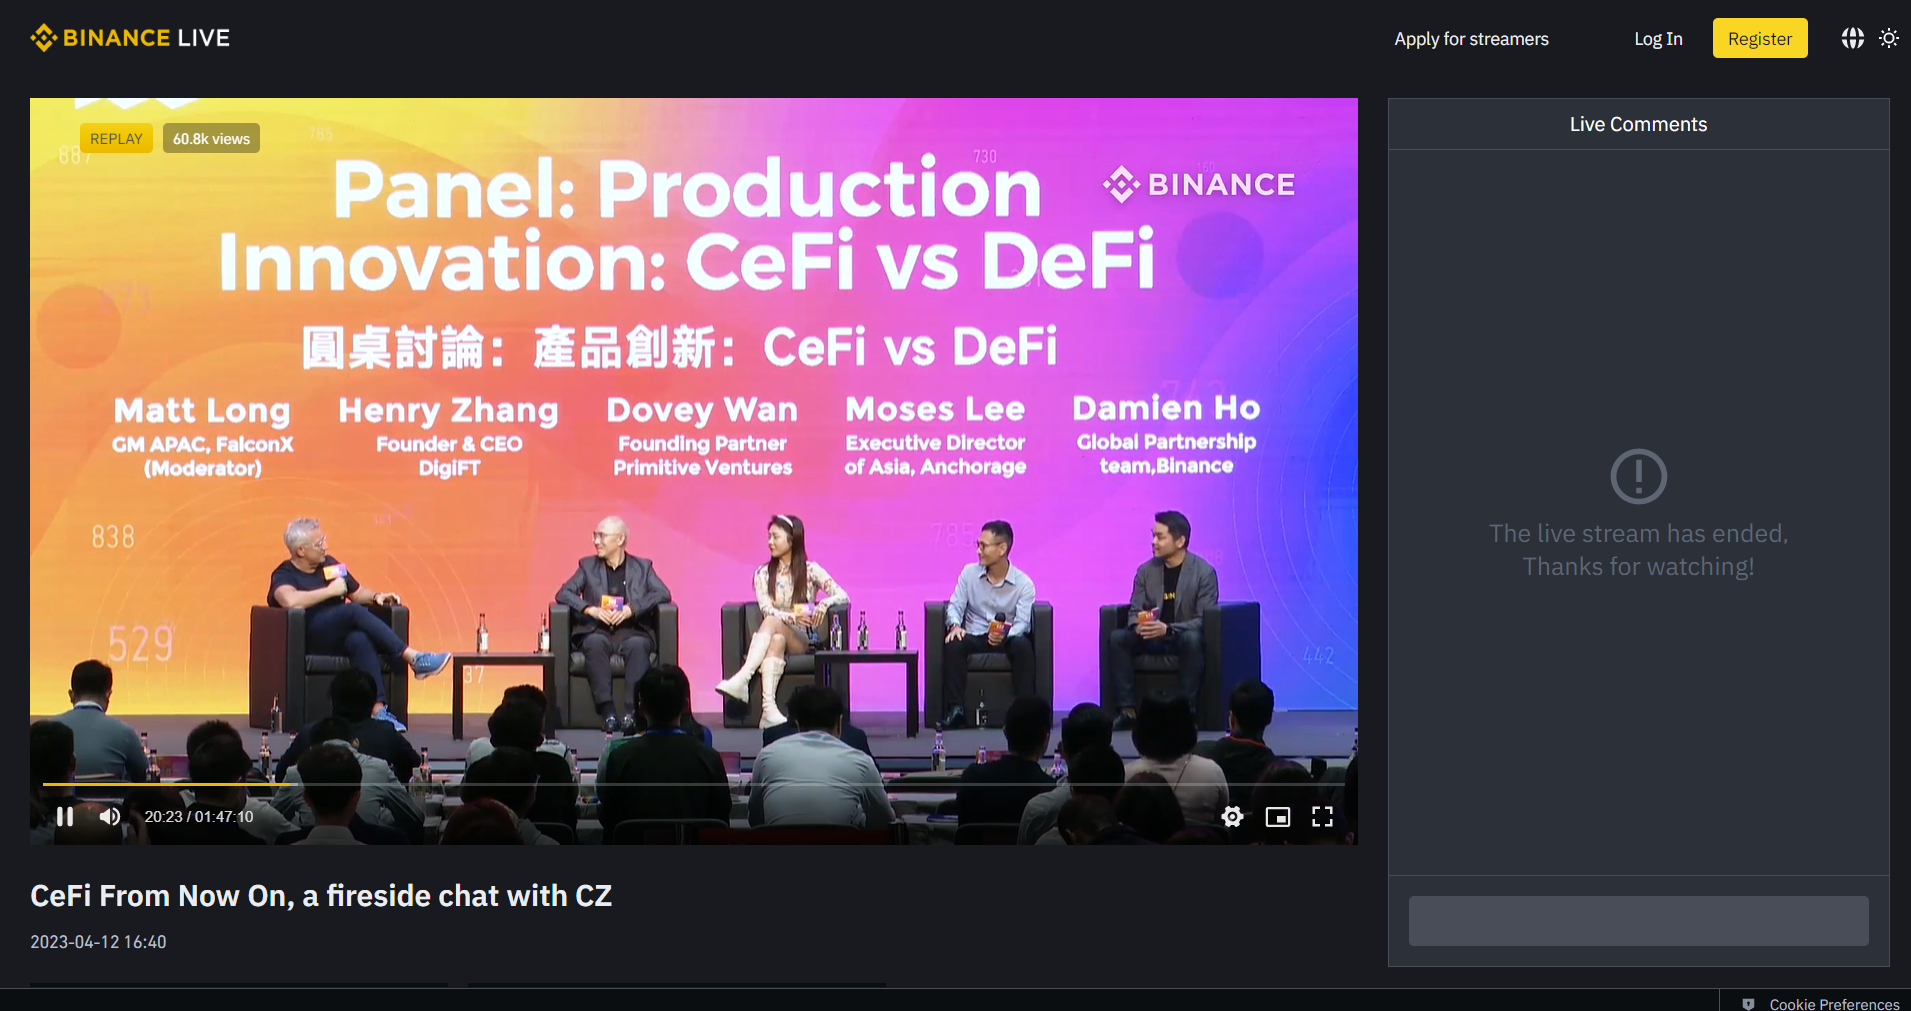Viewport: 1911px width, 1011px height.
Task: Open video settings gear
Action: tap(1232, 817)
